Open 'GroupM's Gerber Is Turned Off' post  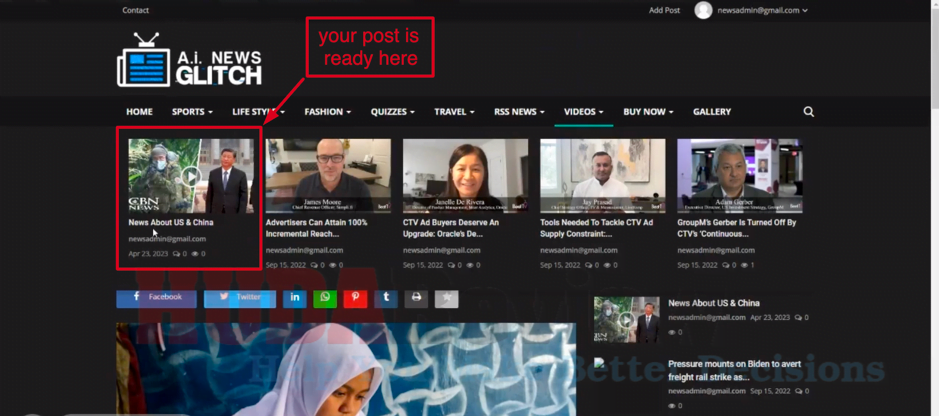tap(737, 228)
